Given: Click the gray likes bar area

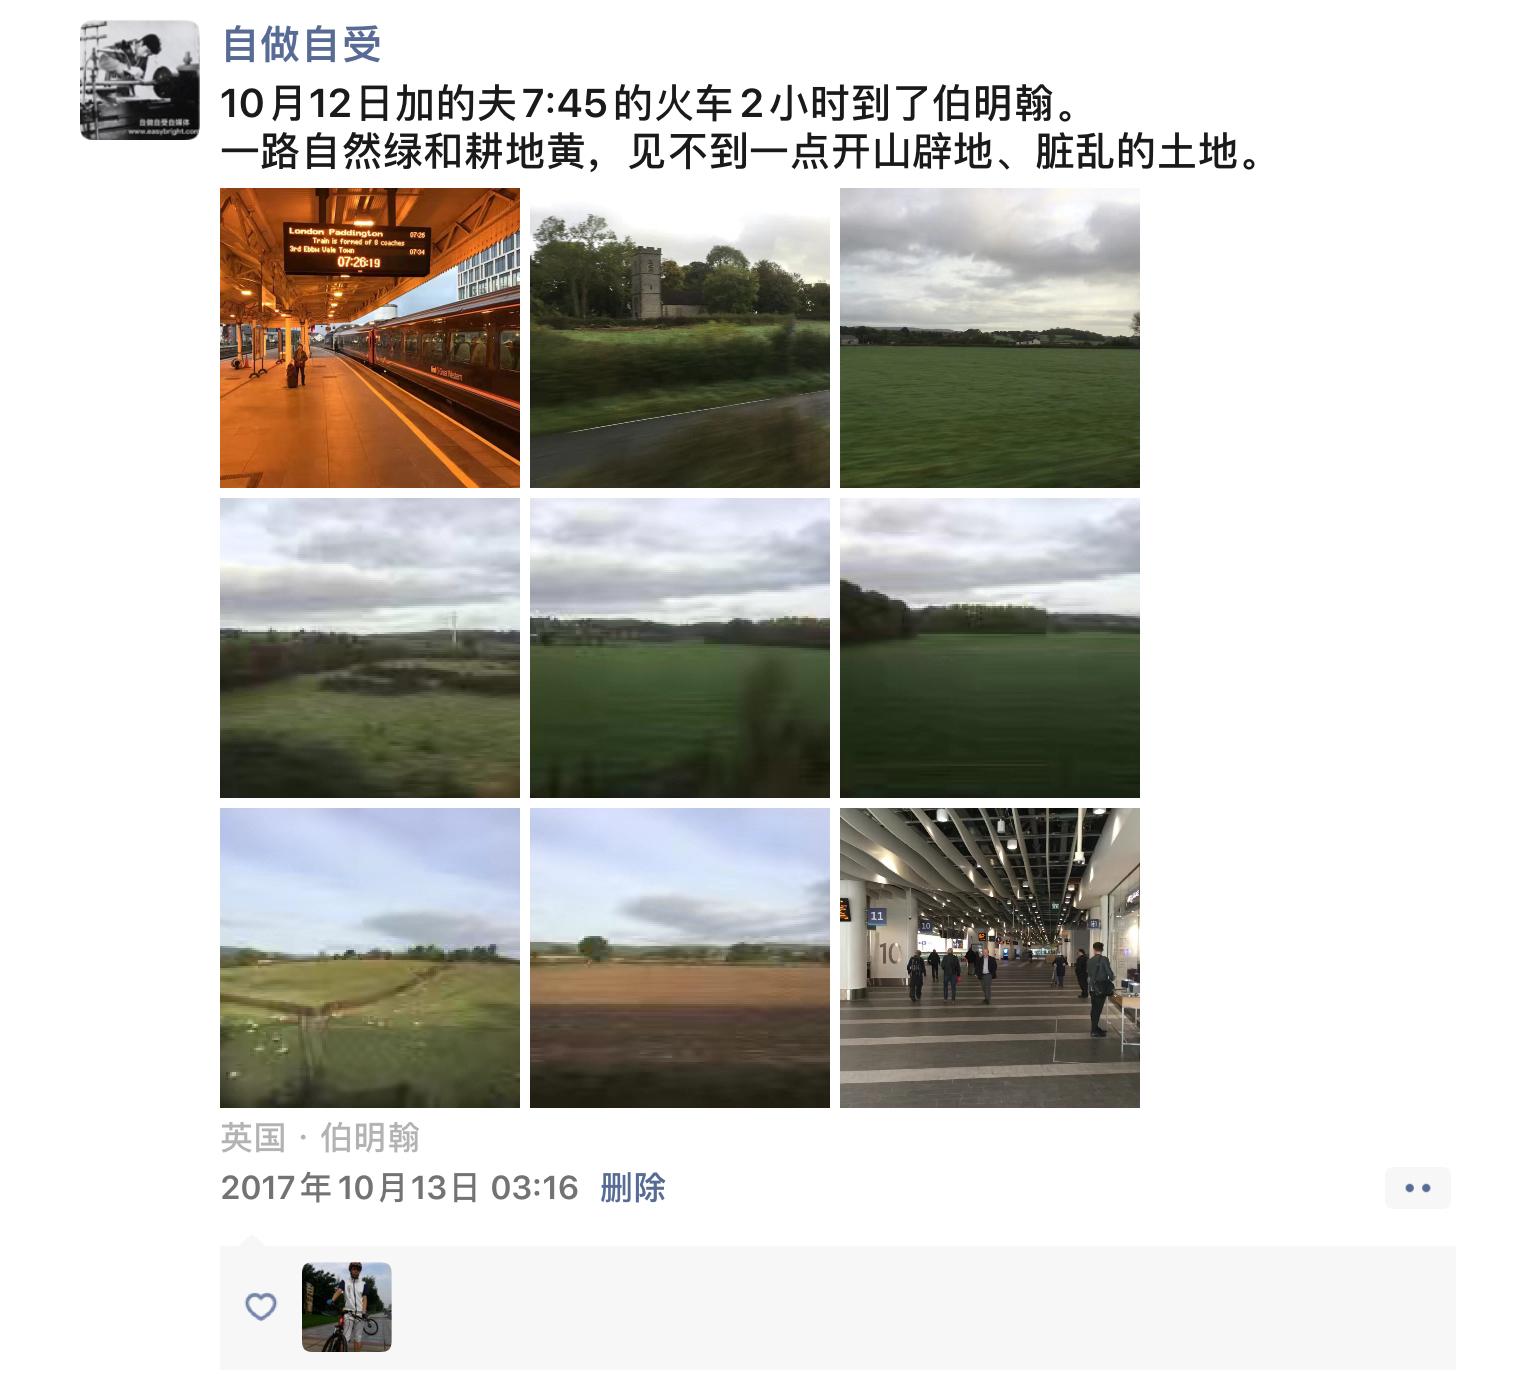Looking at the screenshot, I should (x=838, y=1307).
